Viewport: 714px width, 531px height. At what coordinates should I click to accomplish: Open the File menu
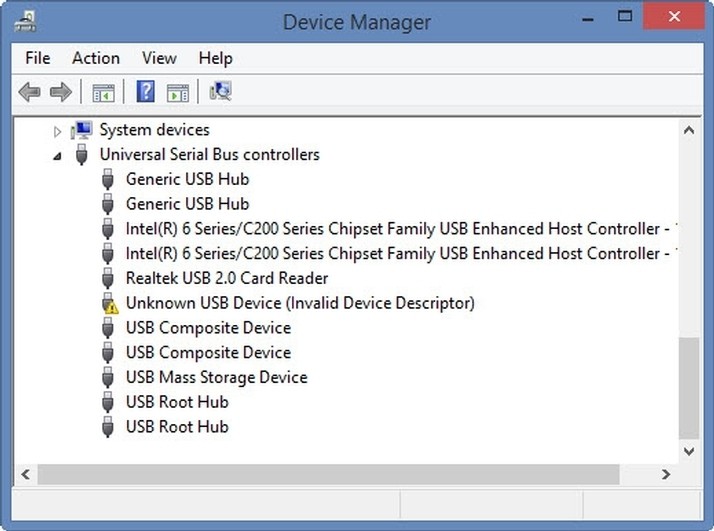[37, 58]
